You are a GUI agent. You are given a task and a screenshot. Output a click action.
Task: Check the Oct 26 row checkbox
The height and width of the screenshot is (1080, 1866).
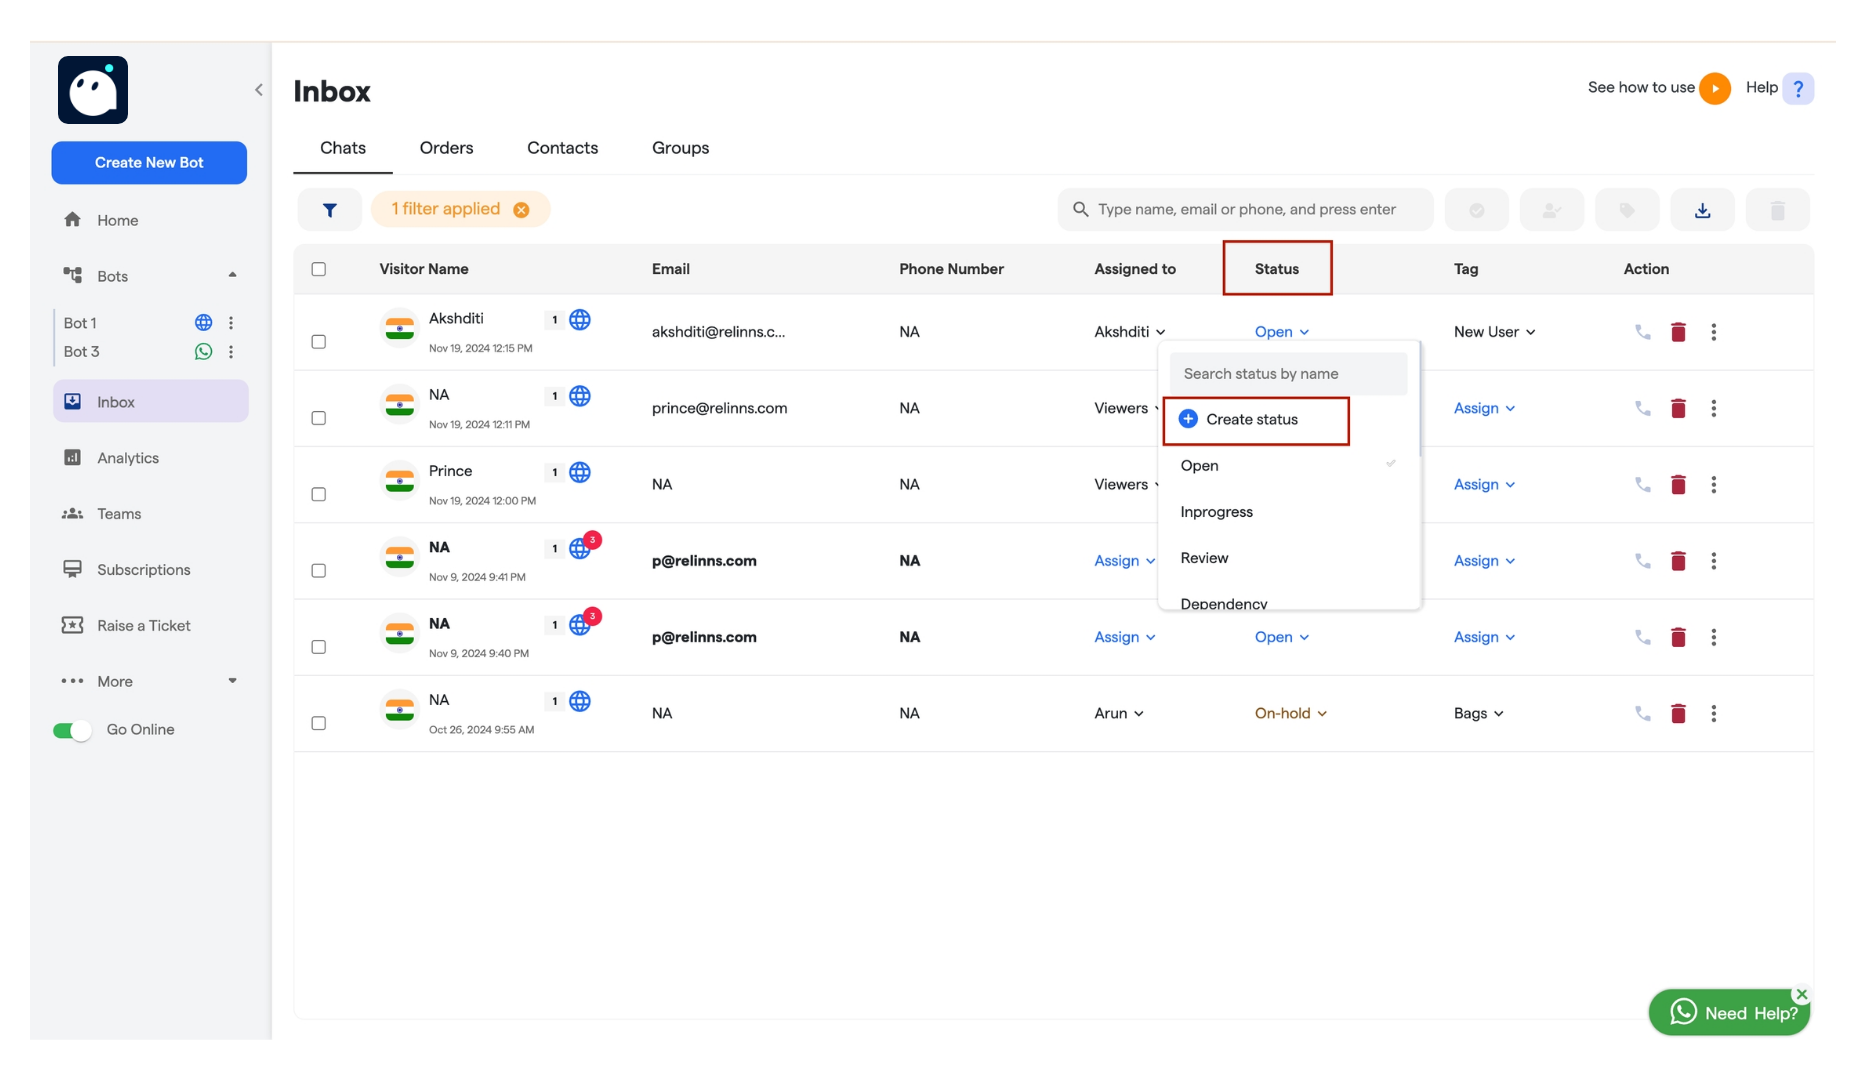[318, 723]
